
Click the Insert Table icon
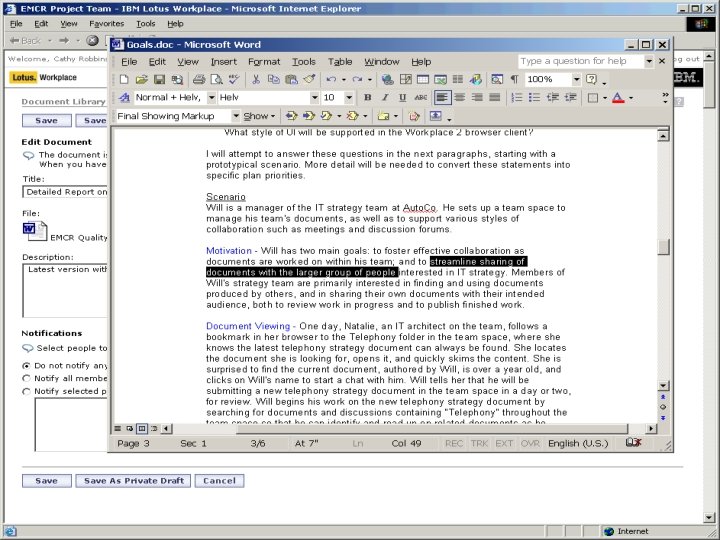[x=422, y=79]
